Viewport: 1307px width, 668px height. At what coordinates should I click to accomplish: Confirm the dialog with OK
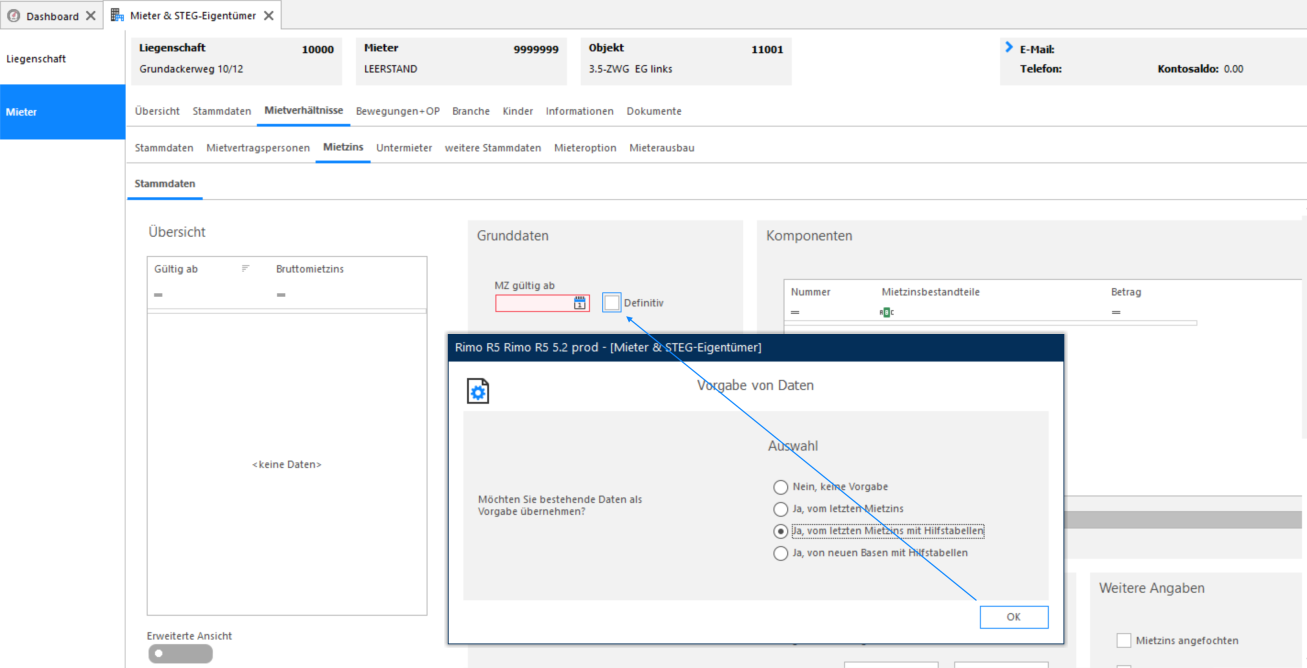tap(1014, 617)
